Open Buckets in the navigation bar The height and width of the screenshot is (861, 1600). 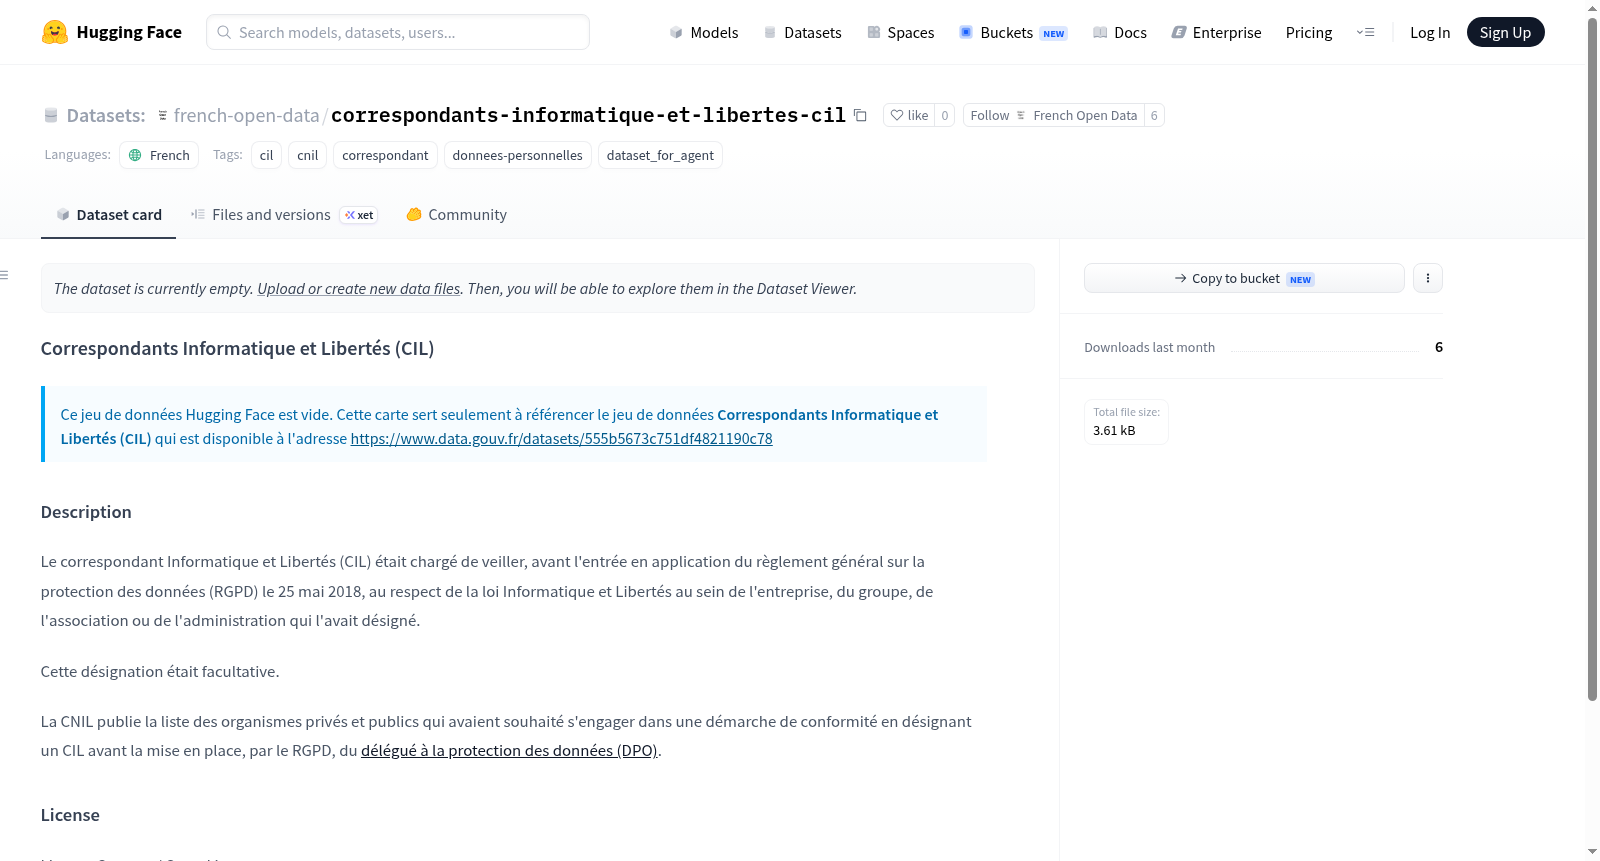click(x=1013, y=32)
